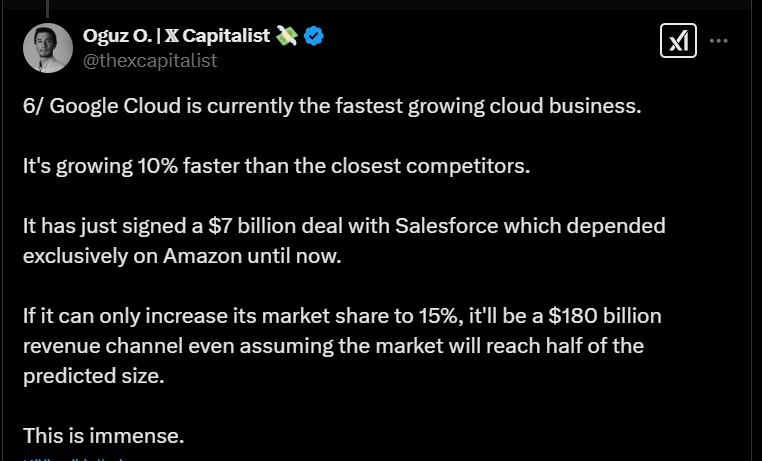Image resolution: width=762 pixels, height=461 pixels.
Task: Open the three-dot more options menu
Action: pos(718,41)
